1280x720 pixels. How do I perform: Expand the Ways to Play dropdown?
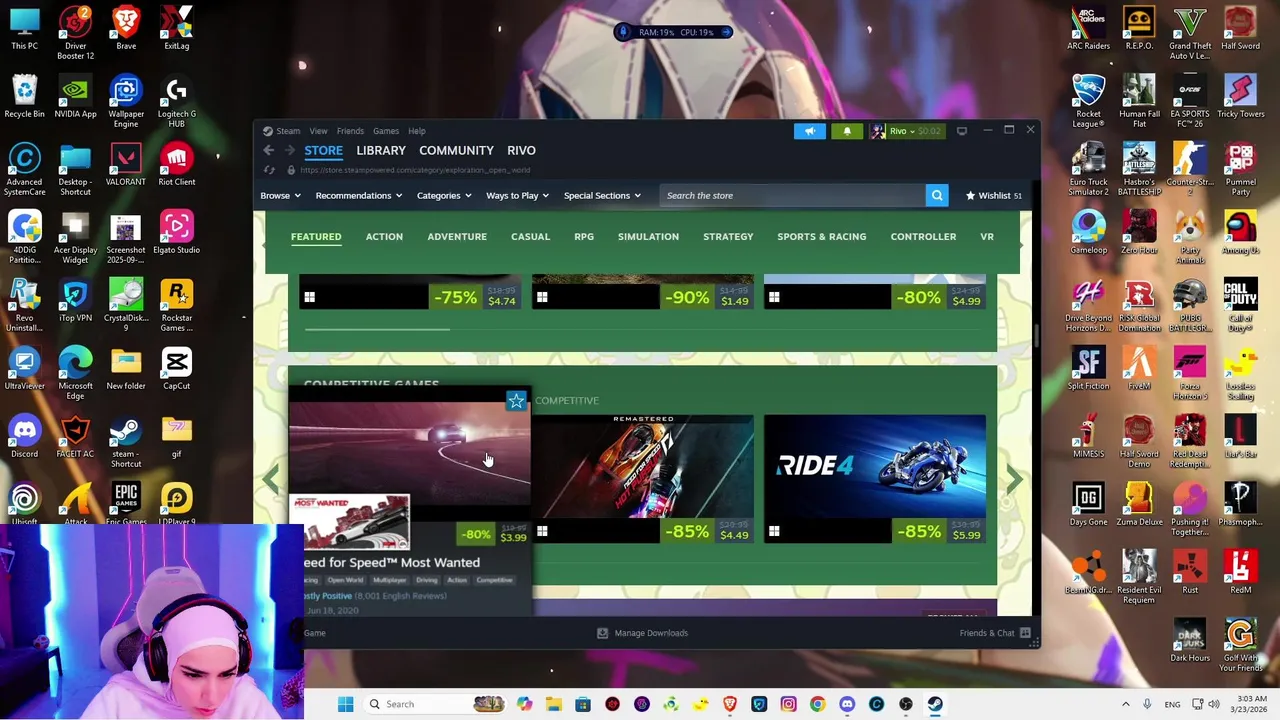point(517,196)
